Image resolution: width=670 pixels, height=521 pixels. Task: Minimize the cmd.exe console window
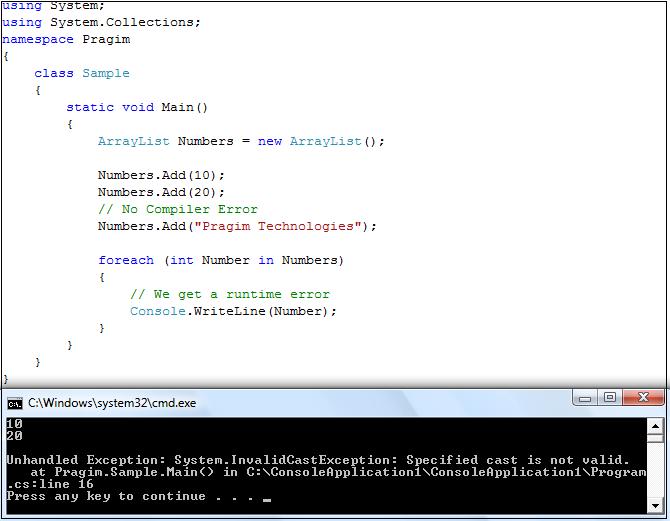(x=585, y=398)
